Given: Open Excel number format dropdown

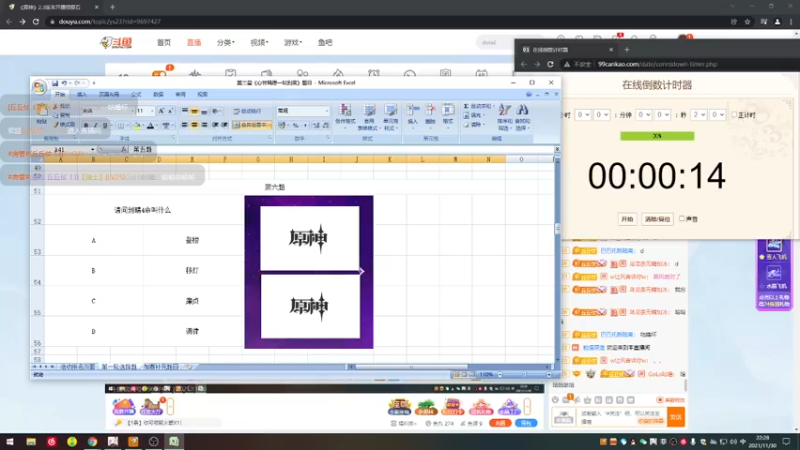Looking at the screenshot, I should 327,111.
